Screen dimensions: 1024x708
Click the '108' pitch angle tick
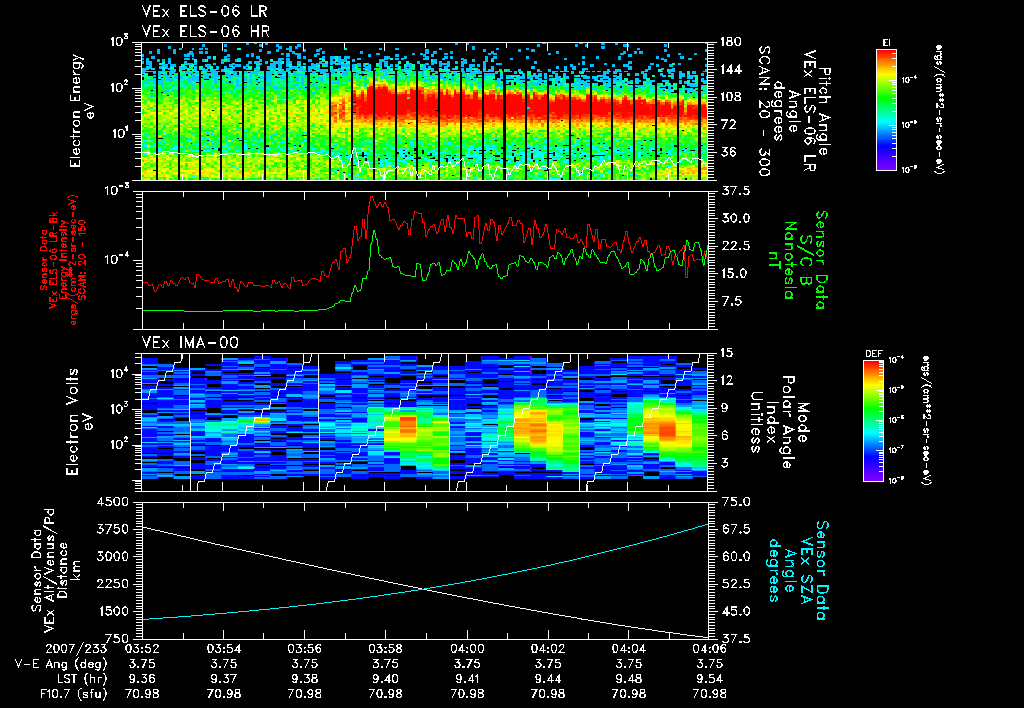click(730, 97)
